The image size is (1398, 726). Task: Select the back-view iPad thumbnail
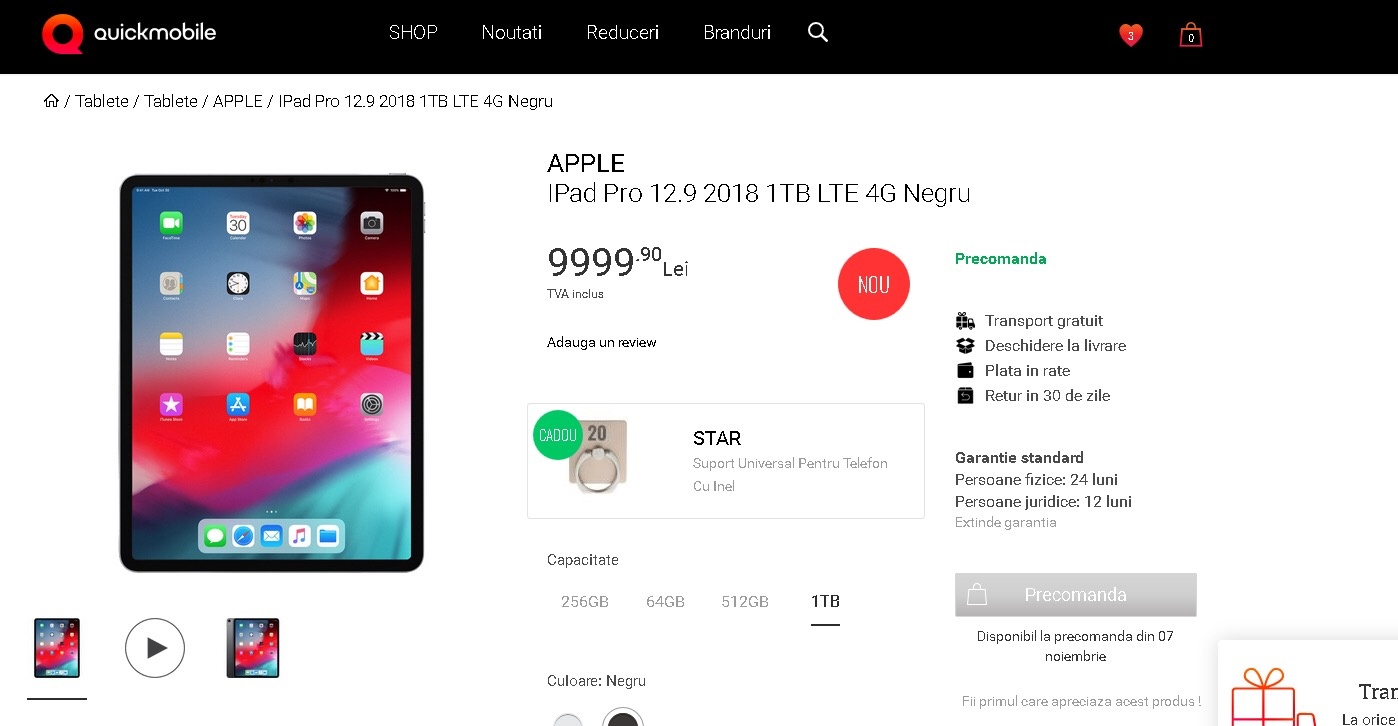[253, 648]
